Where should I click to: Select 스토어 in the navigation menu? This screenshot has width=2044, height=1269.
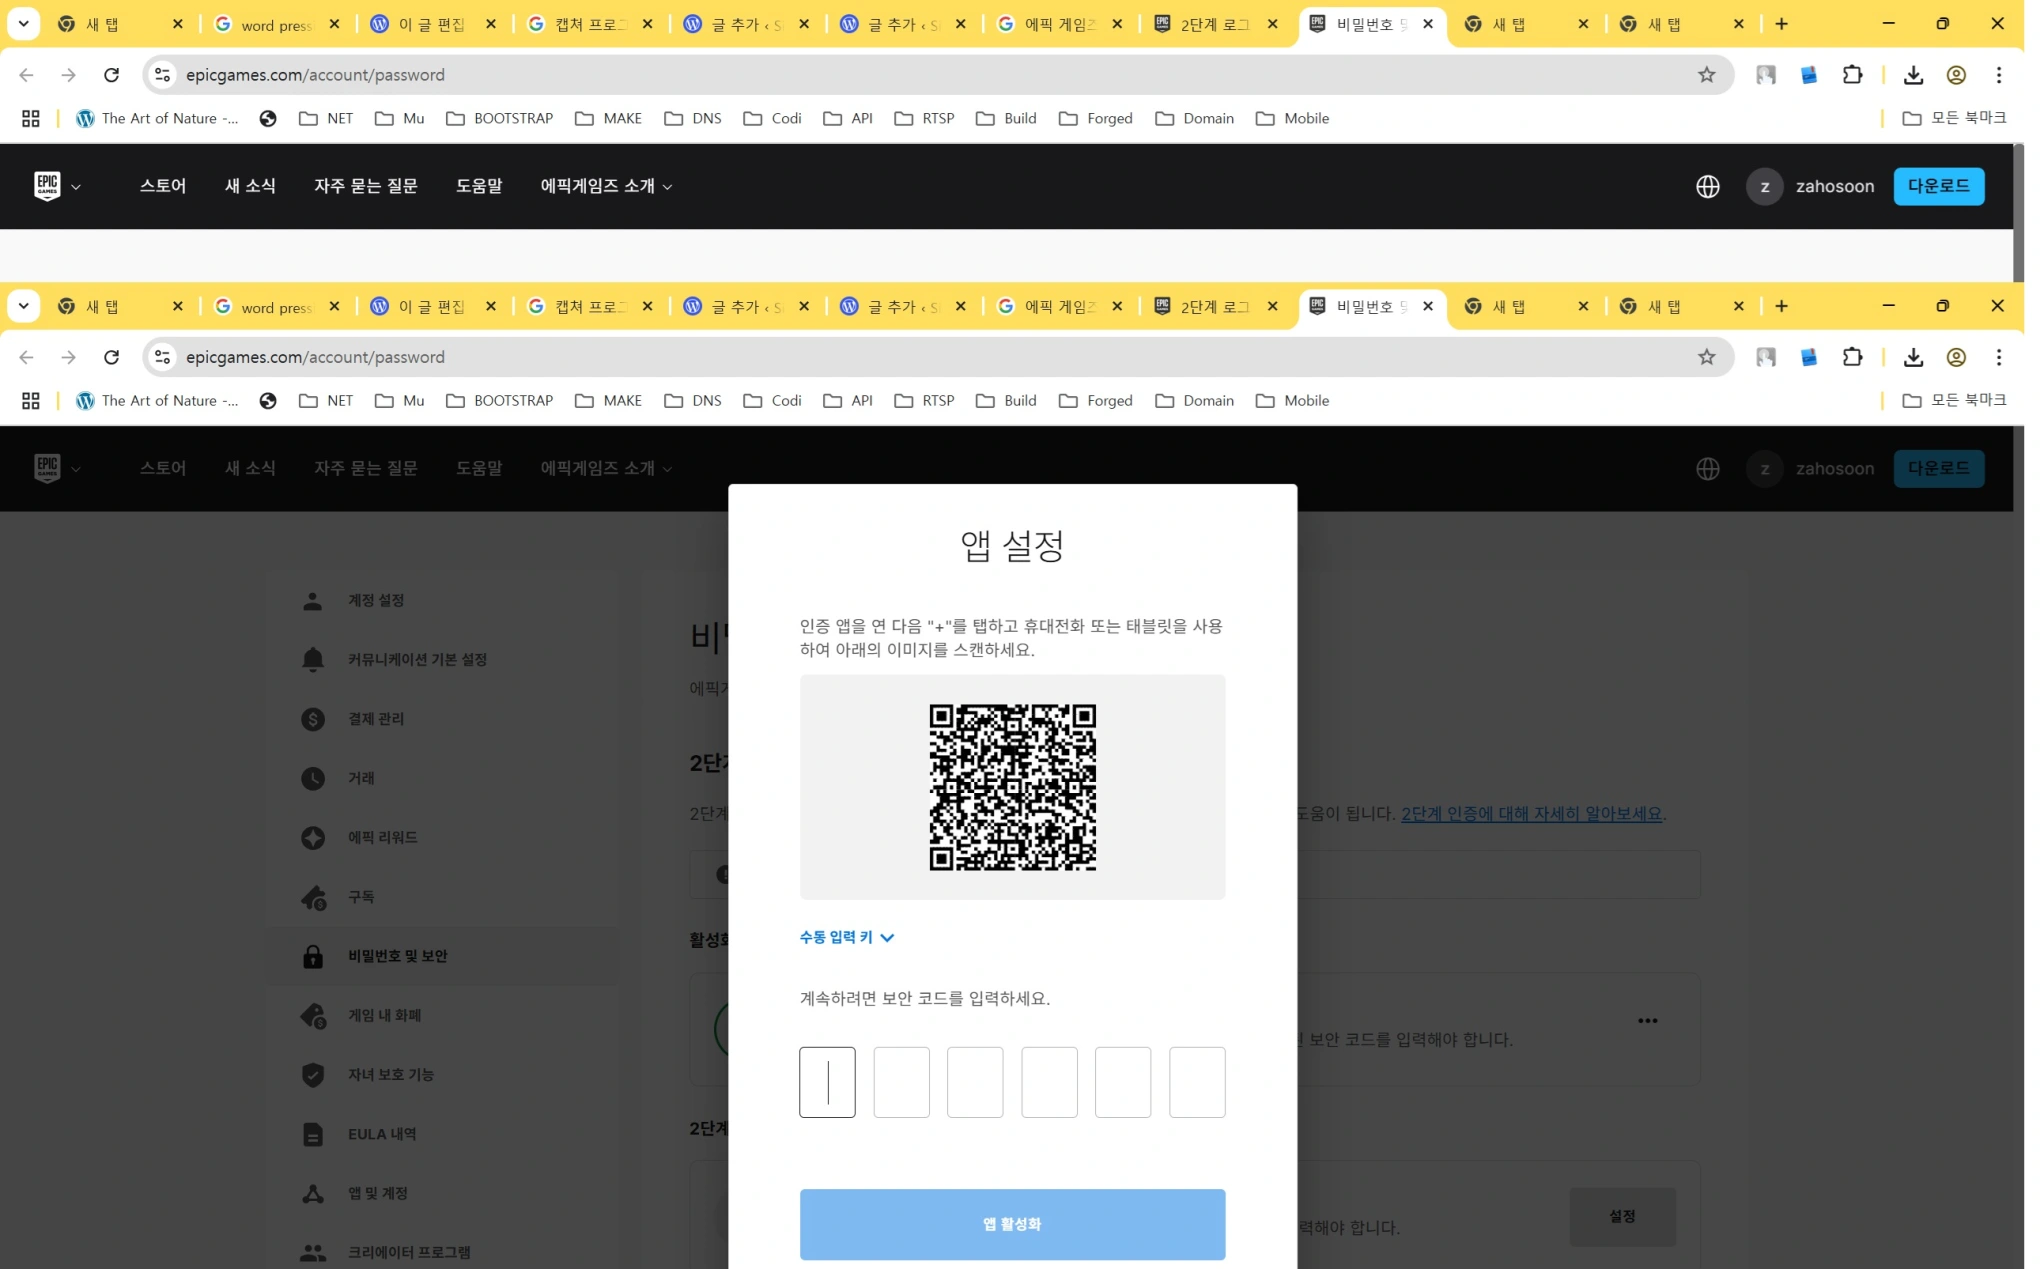point(162,468)
